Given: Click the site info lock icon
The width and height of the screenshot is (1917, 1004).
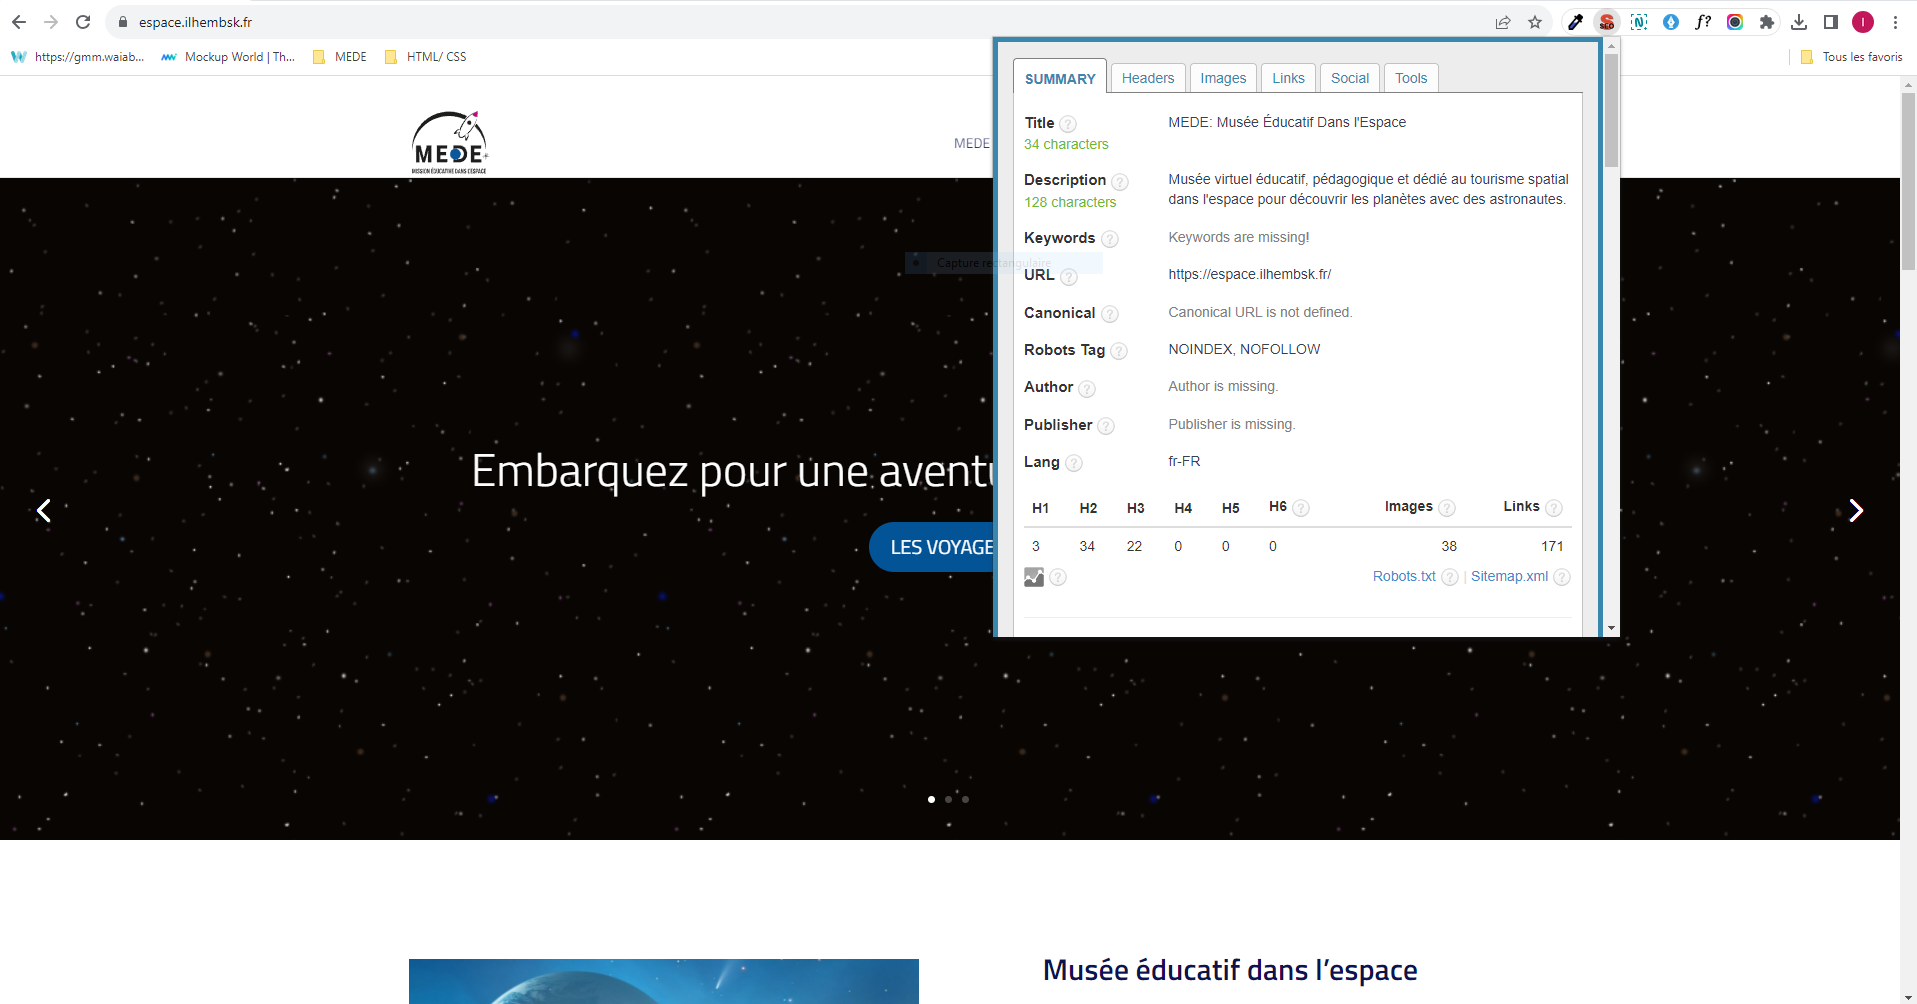Looking at the screenshot, I should pyautogui.click(x=123, y=22).
